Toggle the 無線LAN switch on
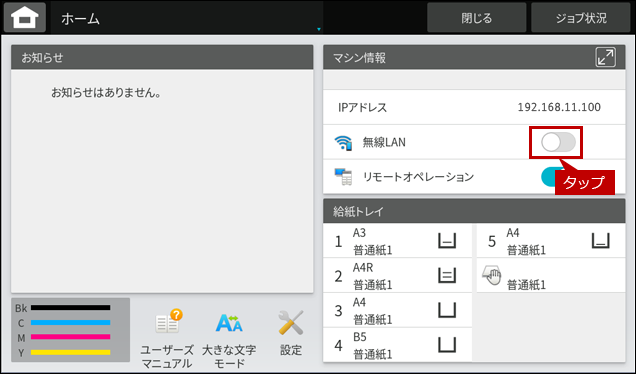Image resolution: width=636 pixels, height=374 pixels. coord(558,142)
